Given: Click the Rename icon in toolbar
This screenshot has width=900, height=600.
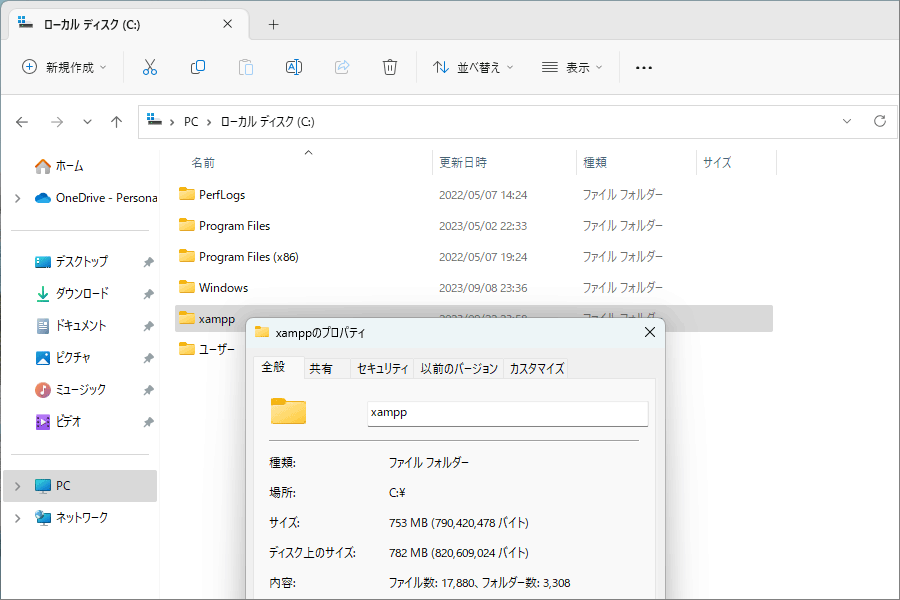Looking at the screenshot, I should (294, 67).
